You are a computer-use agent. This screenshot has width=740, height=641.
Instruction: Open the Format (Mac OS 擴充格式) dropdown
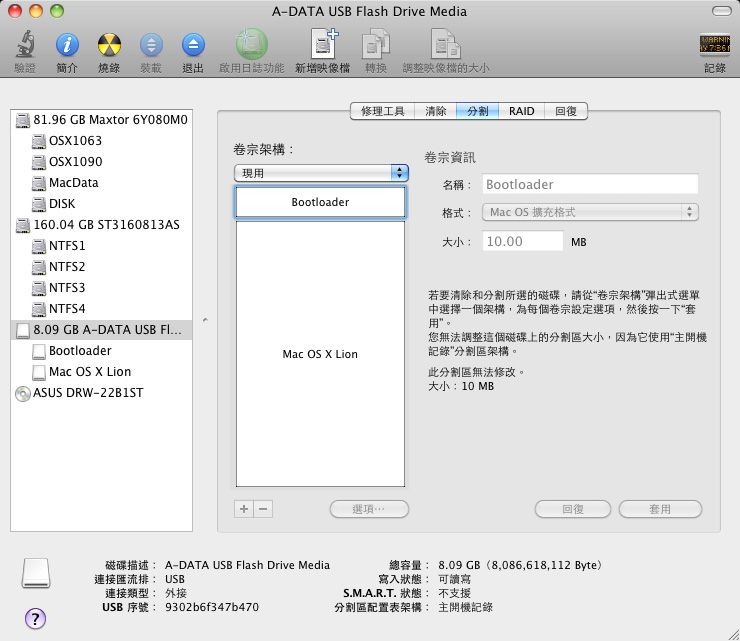590,212
